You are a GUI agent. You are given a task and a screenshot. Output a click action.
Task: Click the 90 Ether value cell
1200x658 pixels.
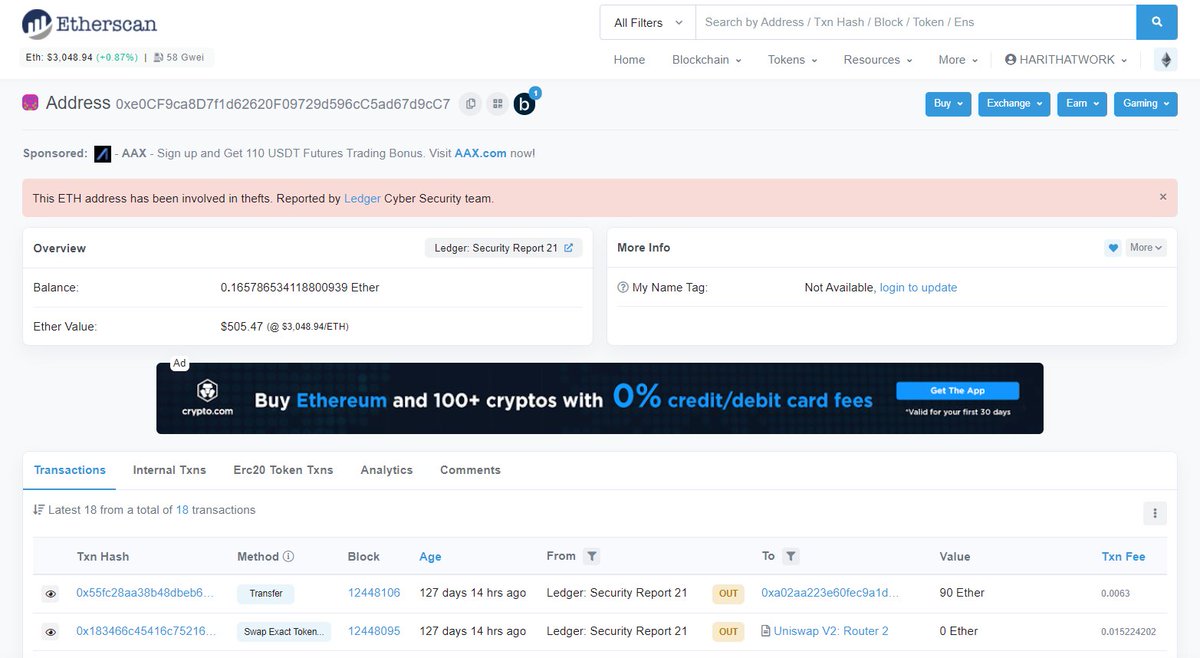click(962, 593)
